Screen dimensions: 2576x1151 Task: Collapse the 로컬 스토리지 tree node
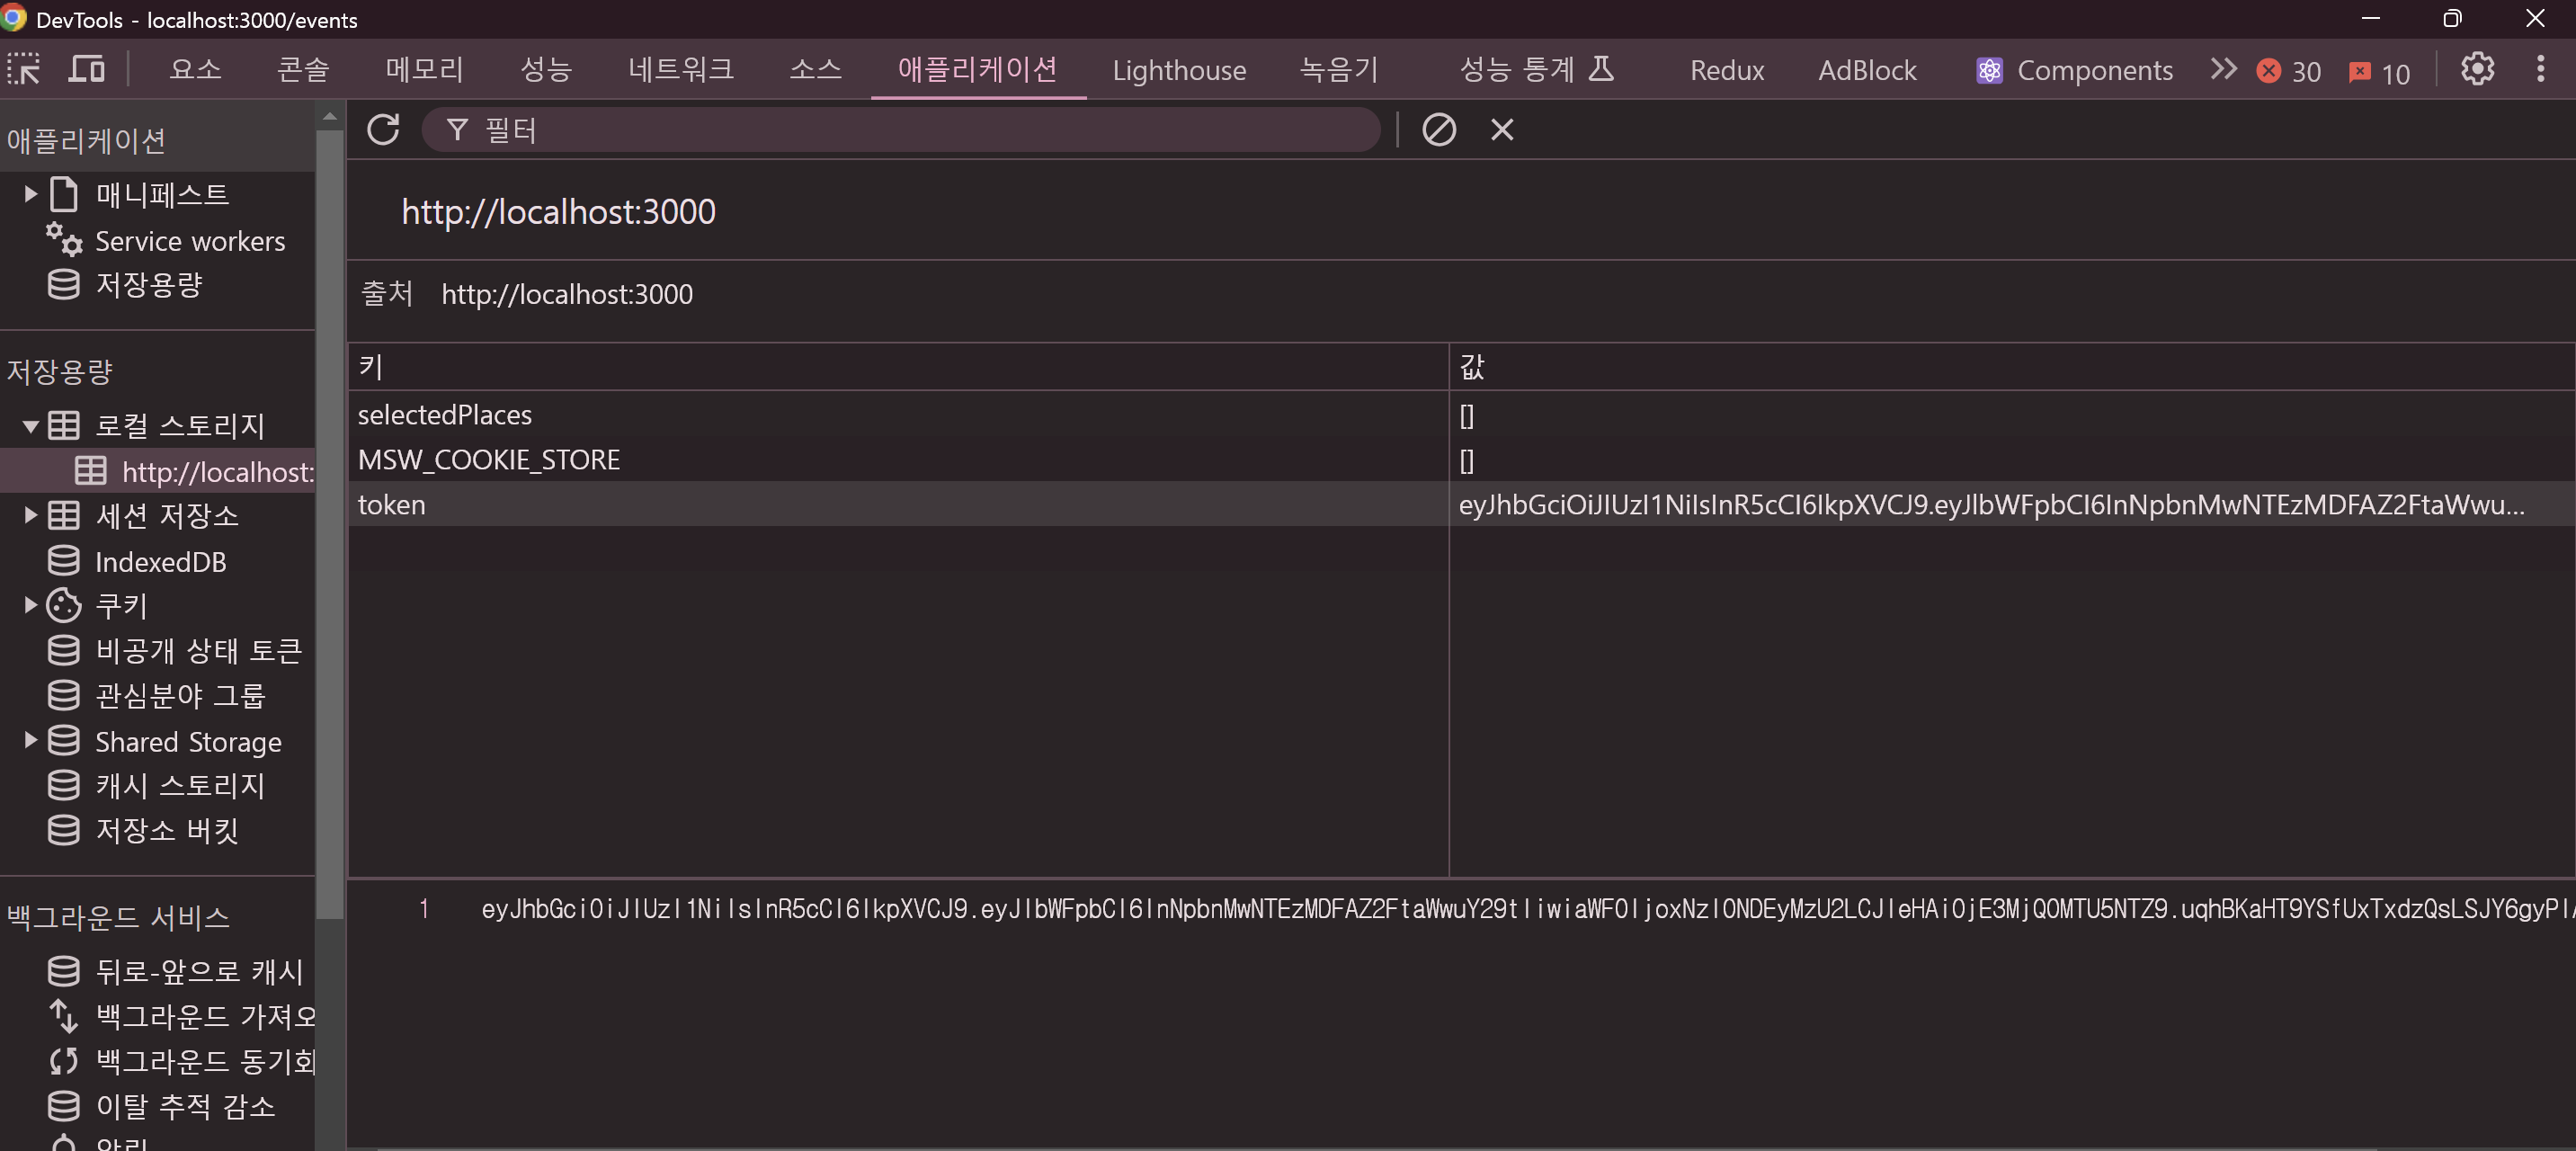[x=30, y=426]
